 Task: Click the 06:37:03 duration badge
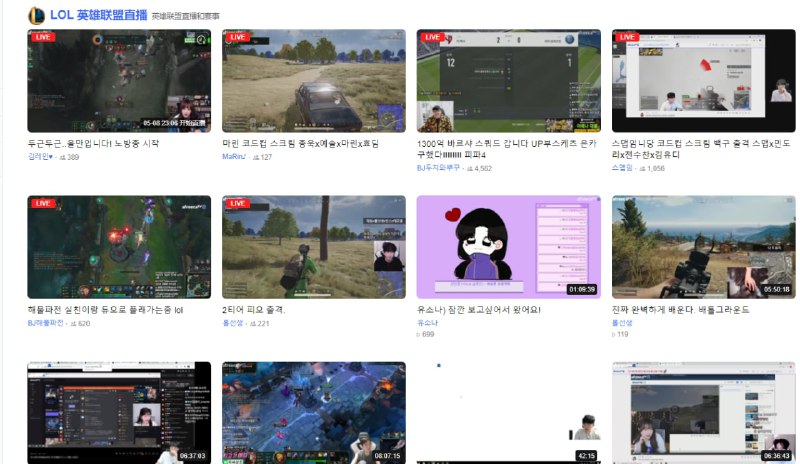coord(192,456)
